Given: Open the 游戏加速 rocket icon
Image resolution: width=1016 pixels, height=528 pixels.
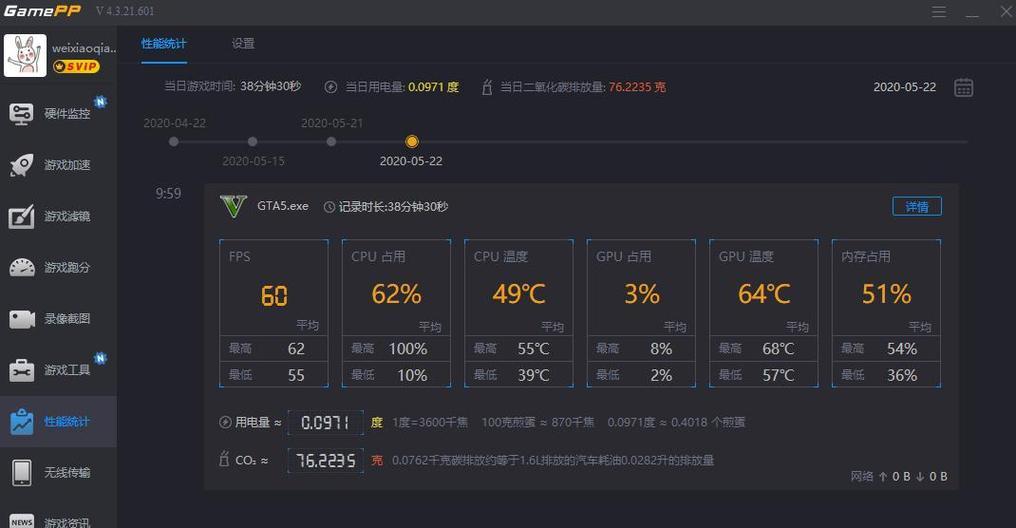Looking at the screenshot, I should click(21, 165).
